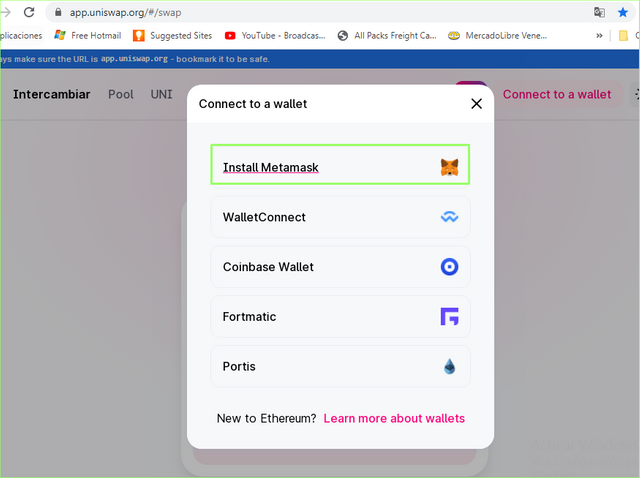The width and height of the screenshot is (640, 478).
Task: Click the WalletConnect blue wave icon
Action: (449, 217)
